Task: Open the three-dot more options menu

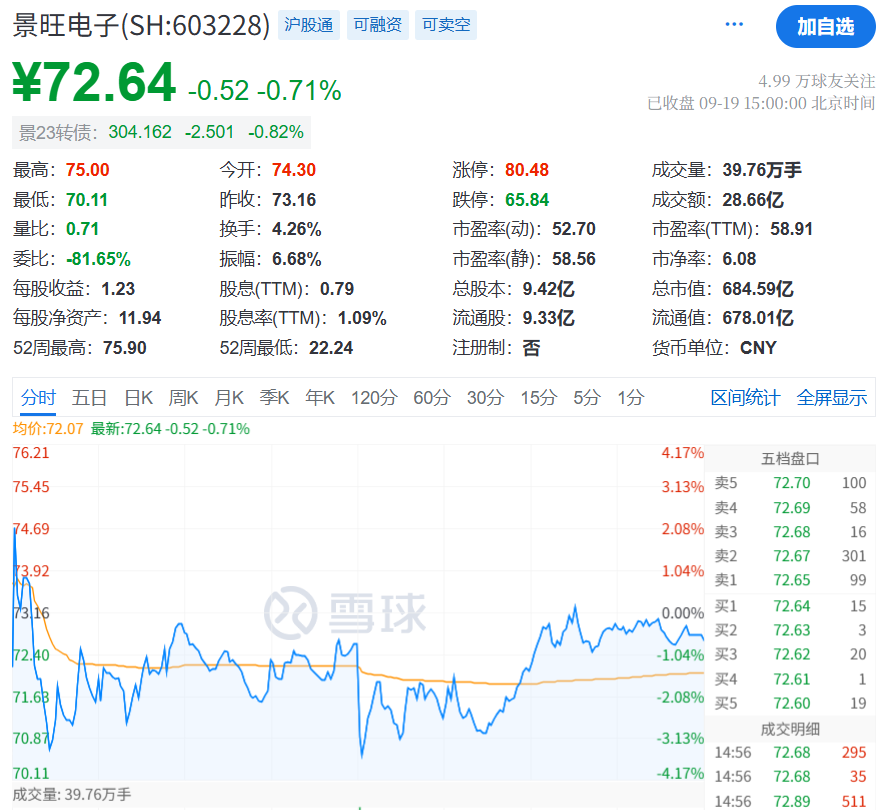Action: 734,25
